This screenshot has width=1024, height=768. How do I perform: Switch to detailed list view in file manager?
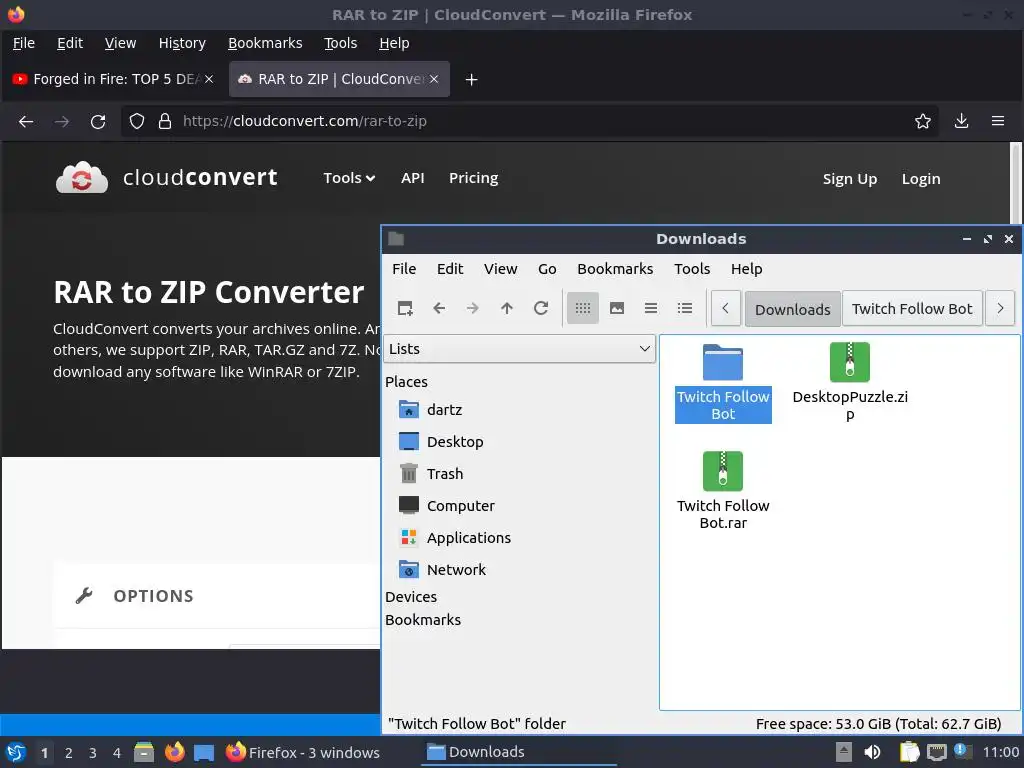click(684, 308)
